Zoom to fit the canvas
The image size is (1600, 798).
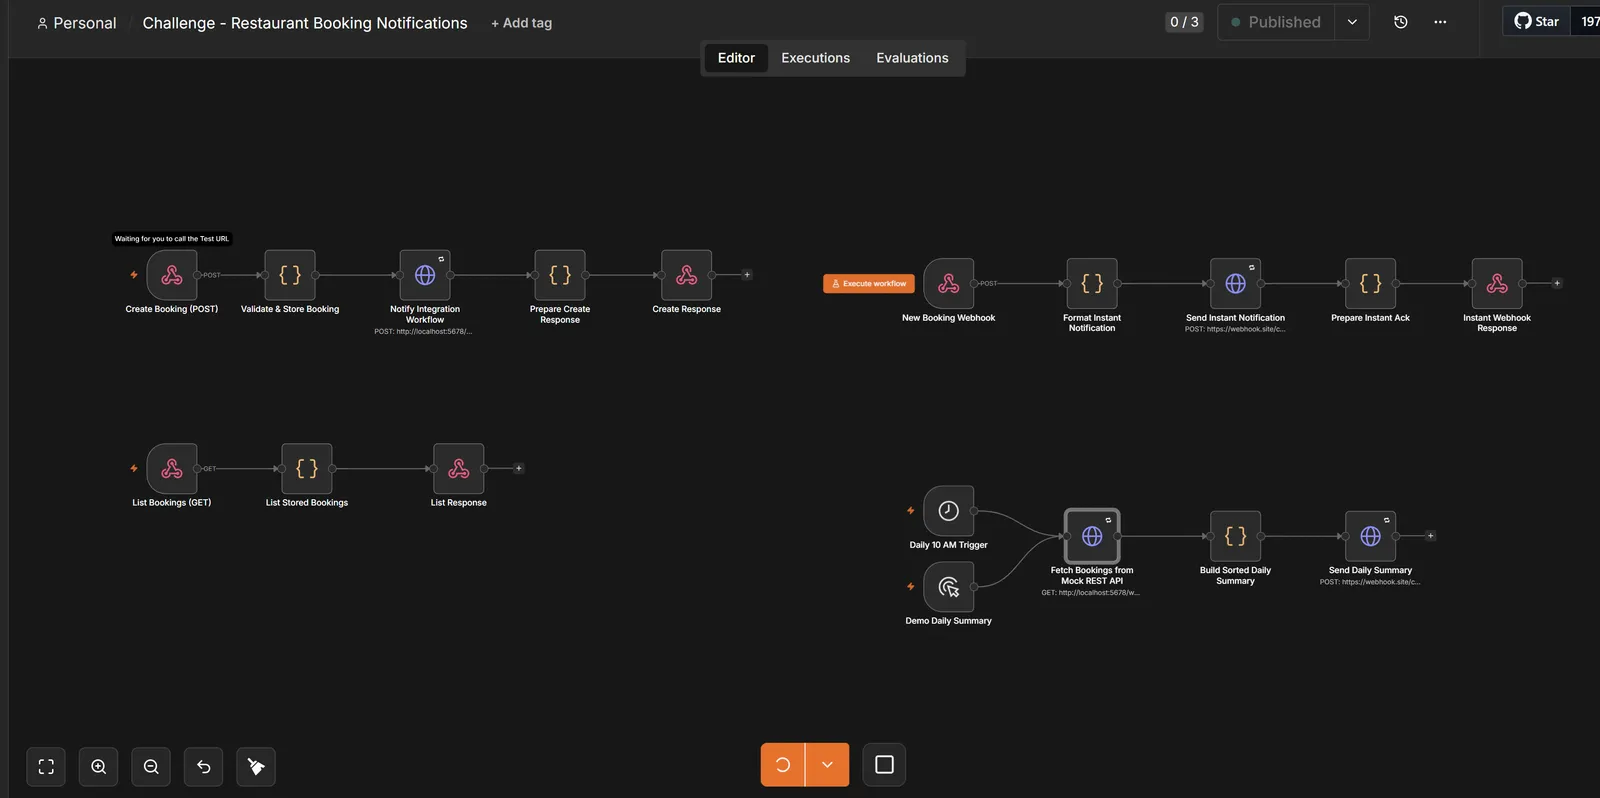pos(46,767)
